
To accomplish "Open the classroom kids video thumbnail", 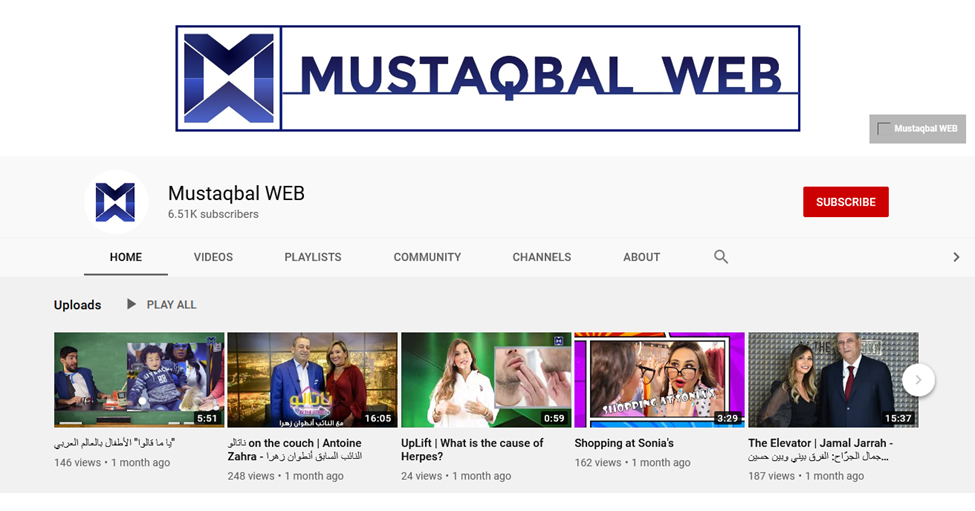I will point(139,380).
